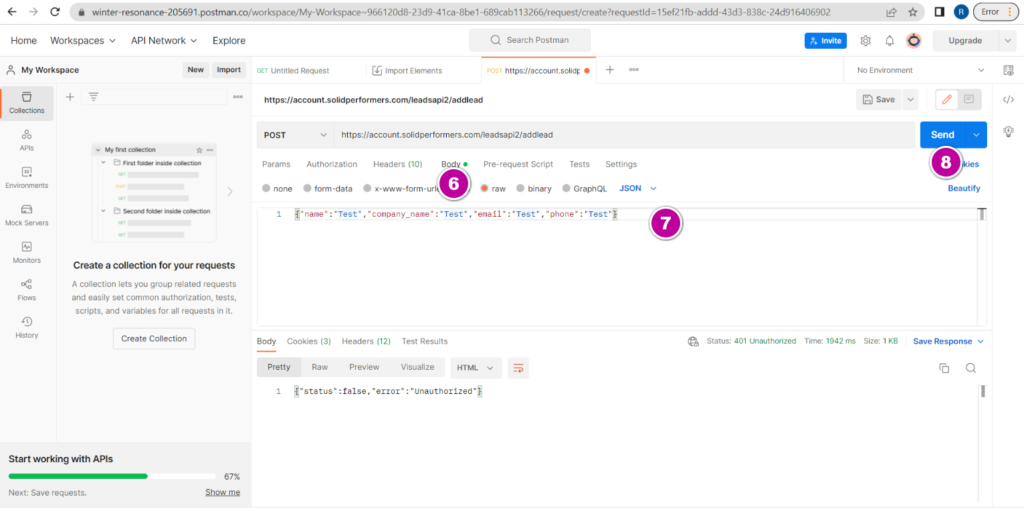Expand the Upgrade arrow dropdown
Viewport: 1024px width, 511px height.
tap(1007, 41)
